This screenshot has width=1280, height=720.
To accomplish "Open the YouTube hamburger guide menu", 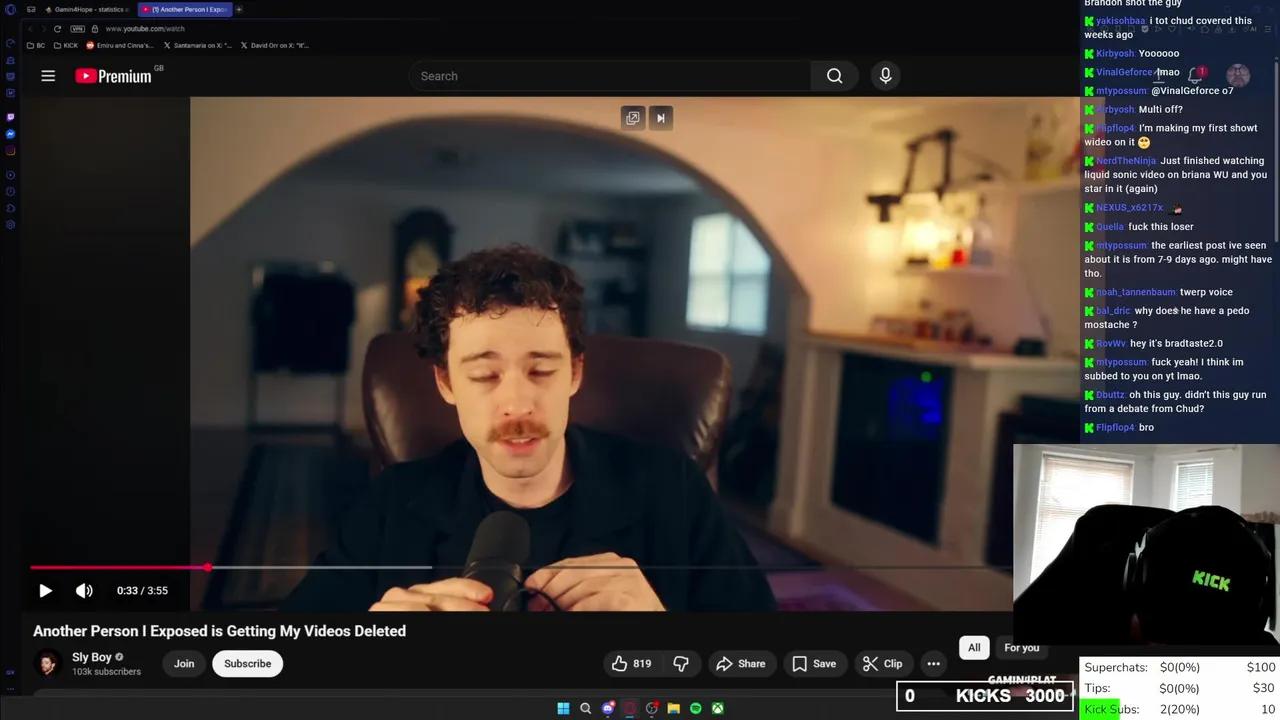I will click(48, 76).
